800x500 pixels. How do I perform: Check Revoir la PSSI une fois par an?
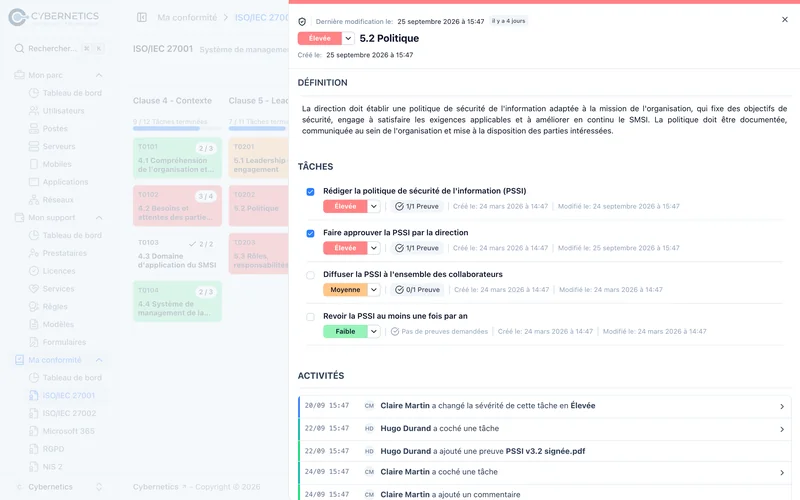point(310,317)
